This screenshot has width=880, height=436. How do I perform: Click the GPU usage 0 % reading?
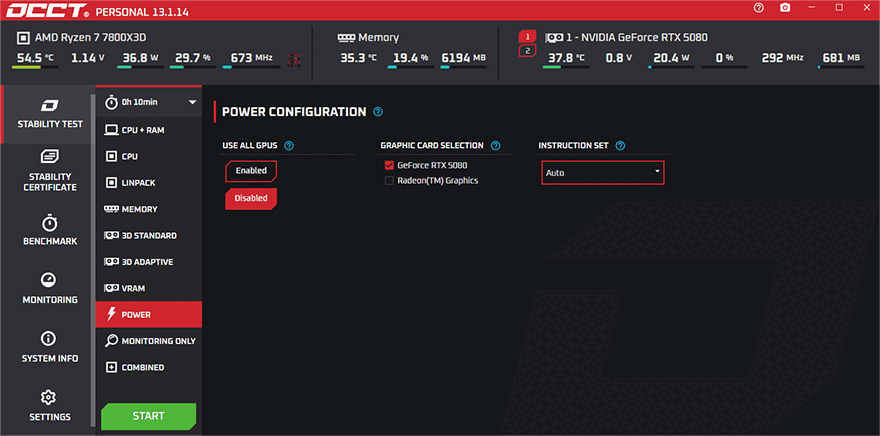click(723, 57)
